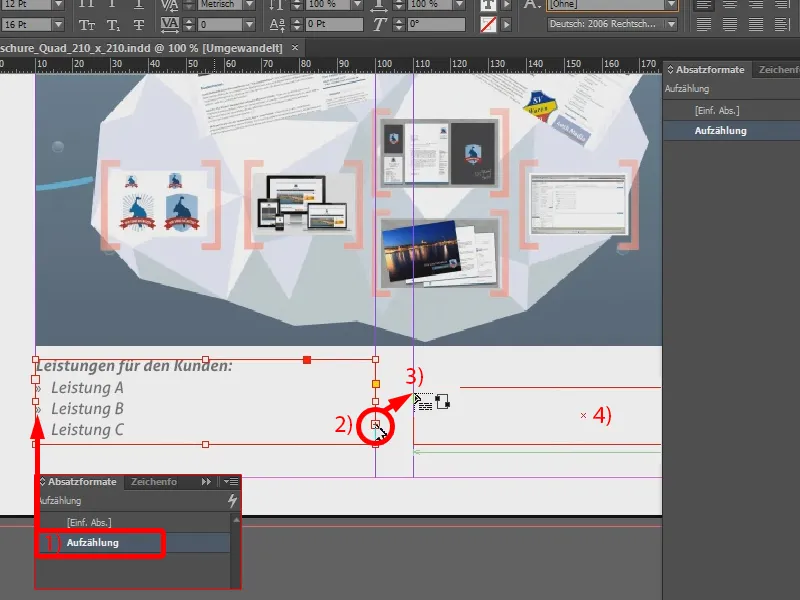Toggle All Caps formatting in the control panel
This screenshot has height=600, width=800.
coord(86,6)
